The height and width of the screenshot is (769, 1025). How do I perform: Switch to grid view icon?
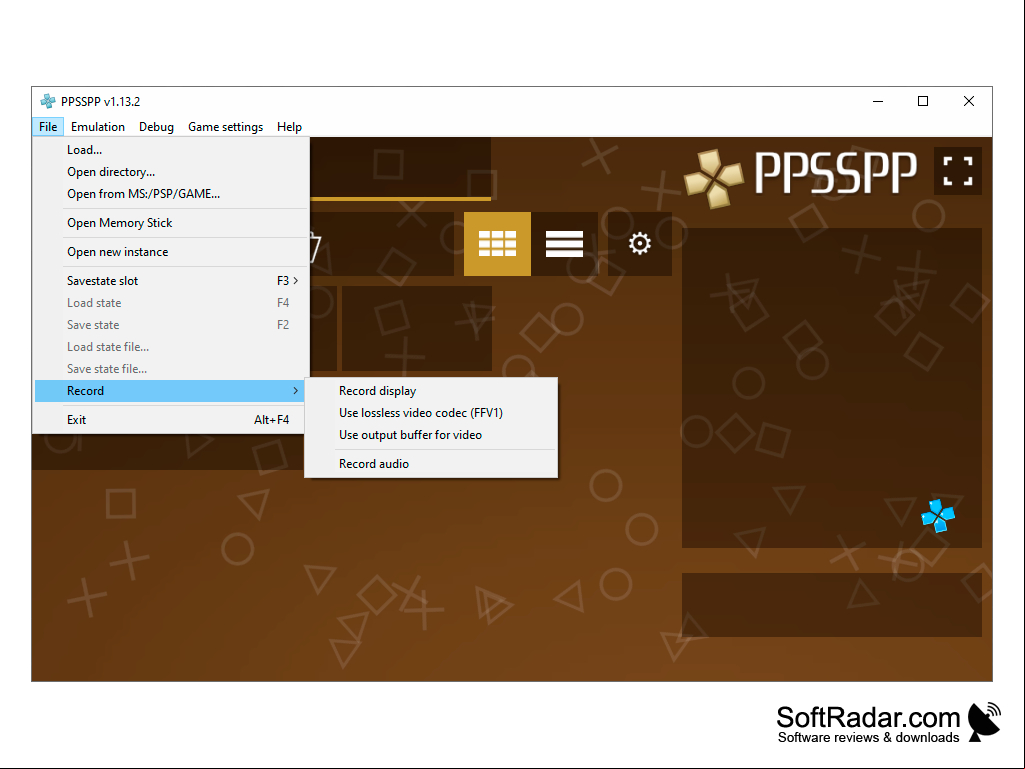497,243
